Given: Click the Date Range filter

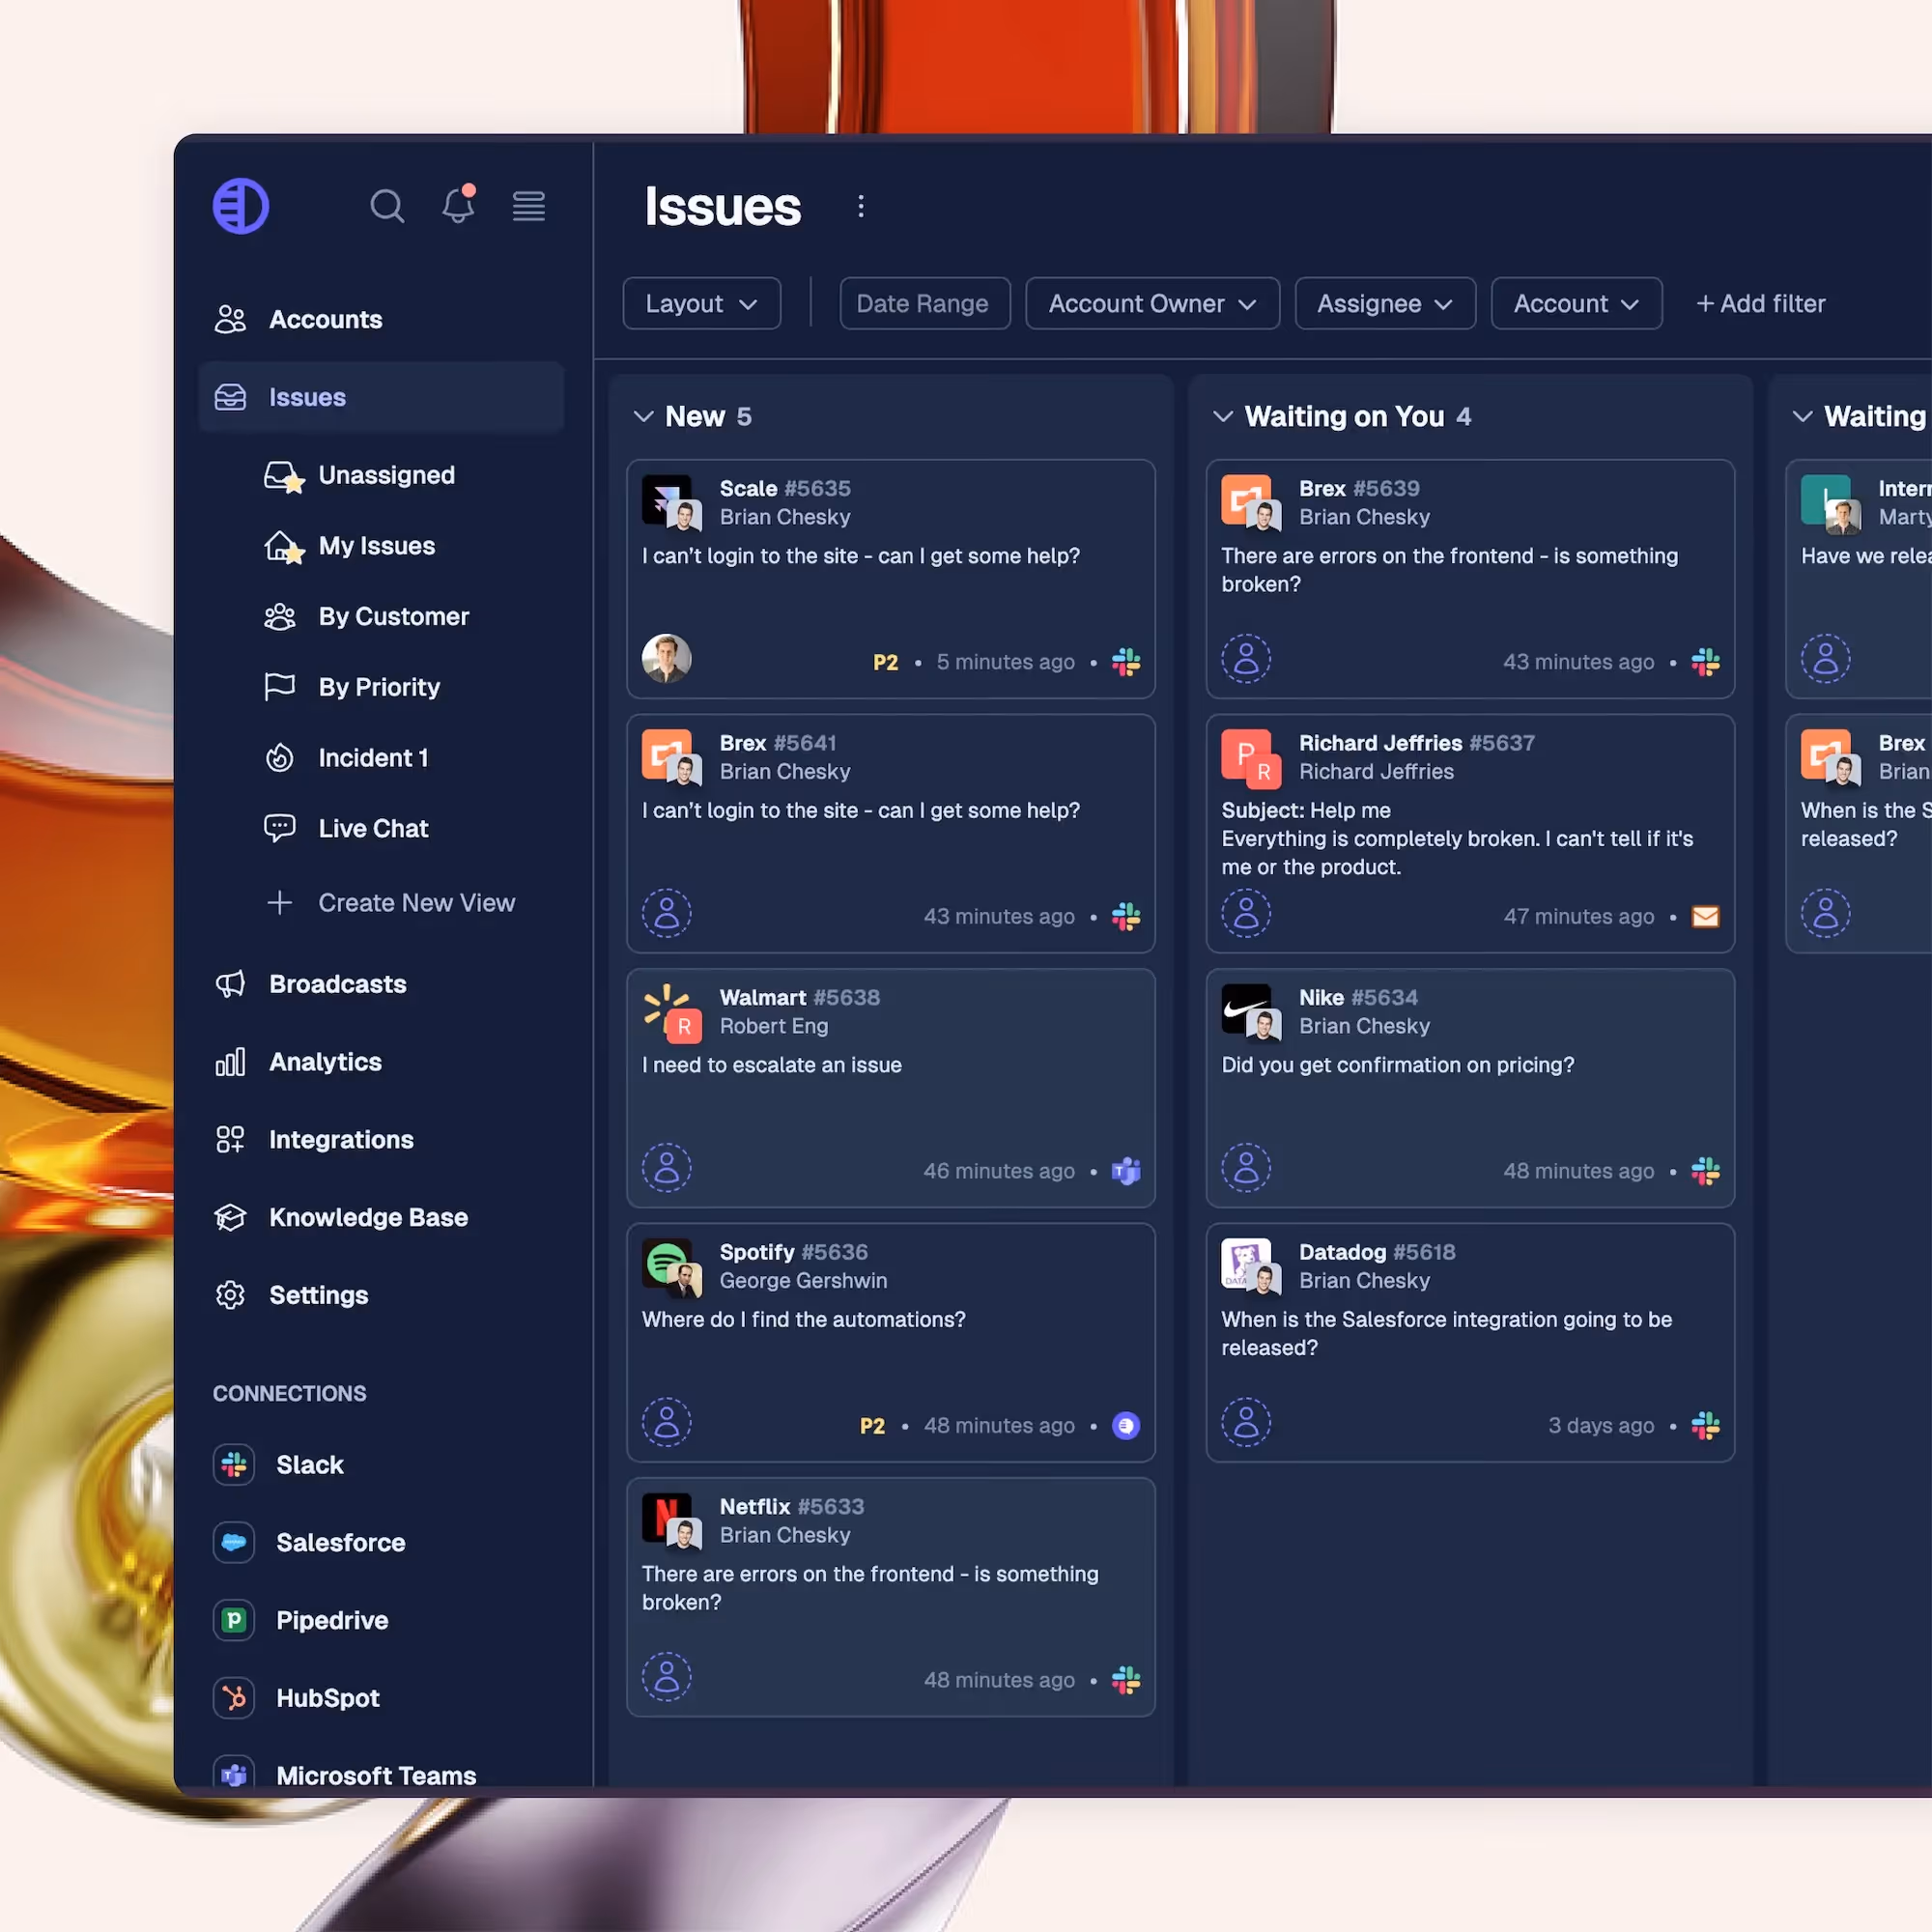Looking at the screenshot, I should click(x=925, y=303).
